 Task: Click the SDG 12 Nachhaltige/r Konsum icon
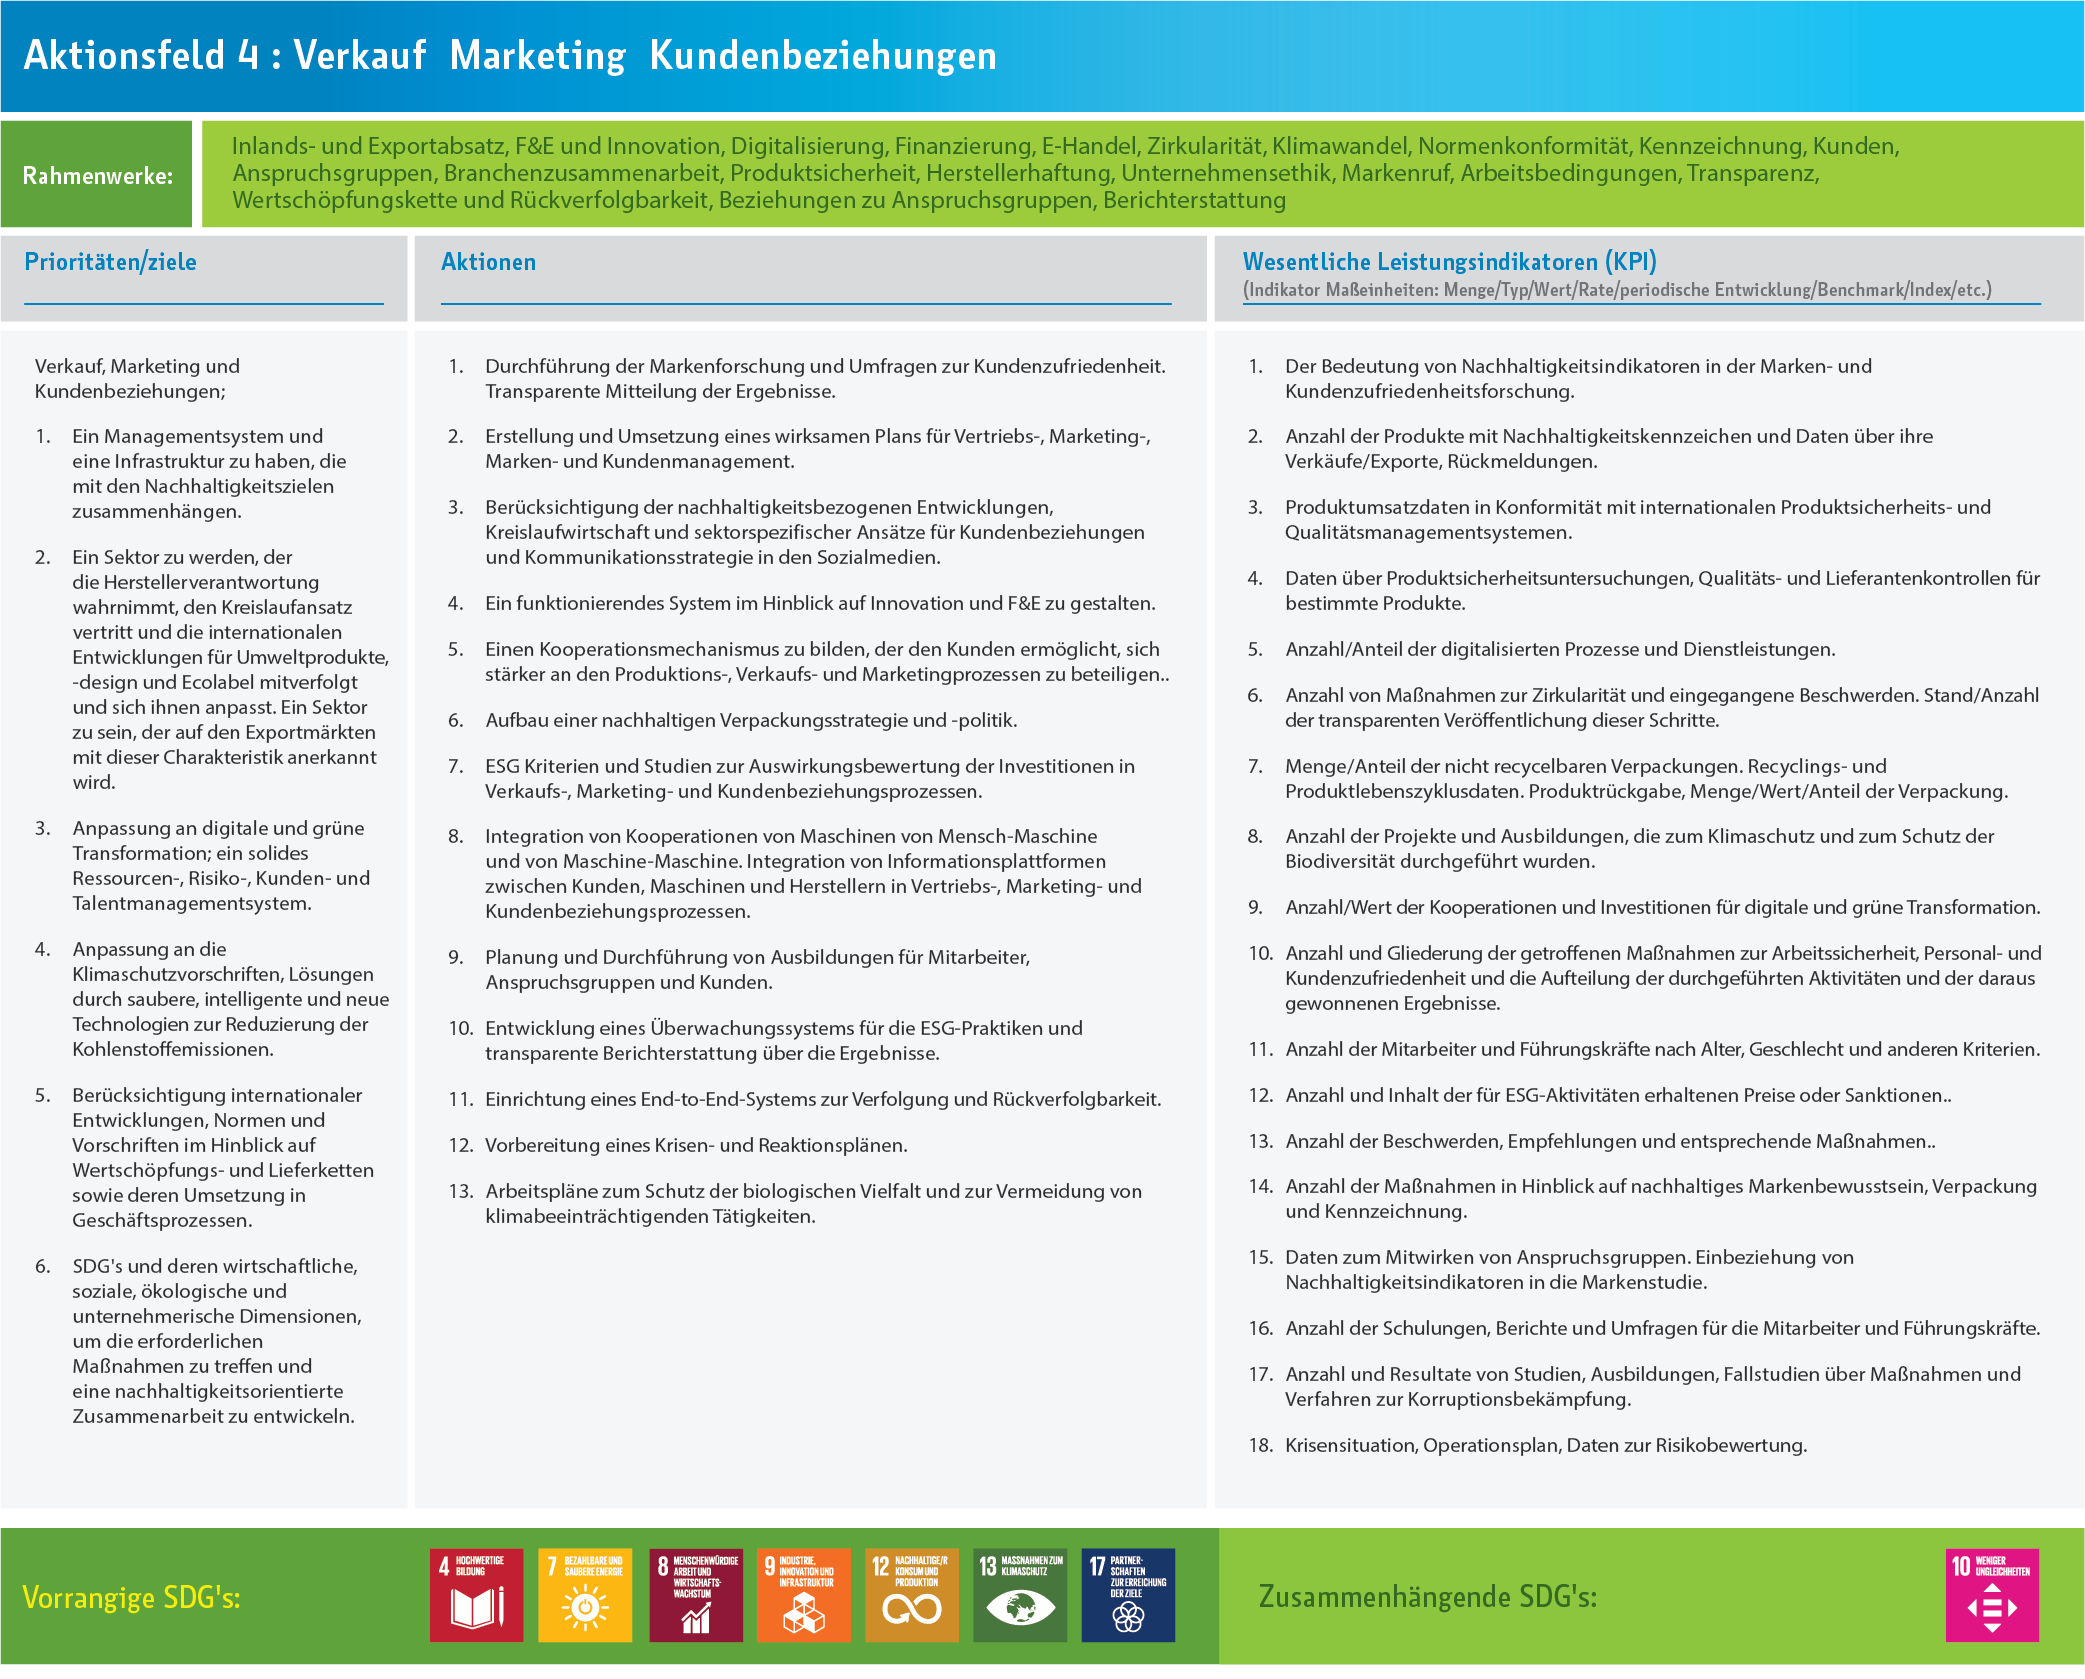point(912,1595)
